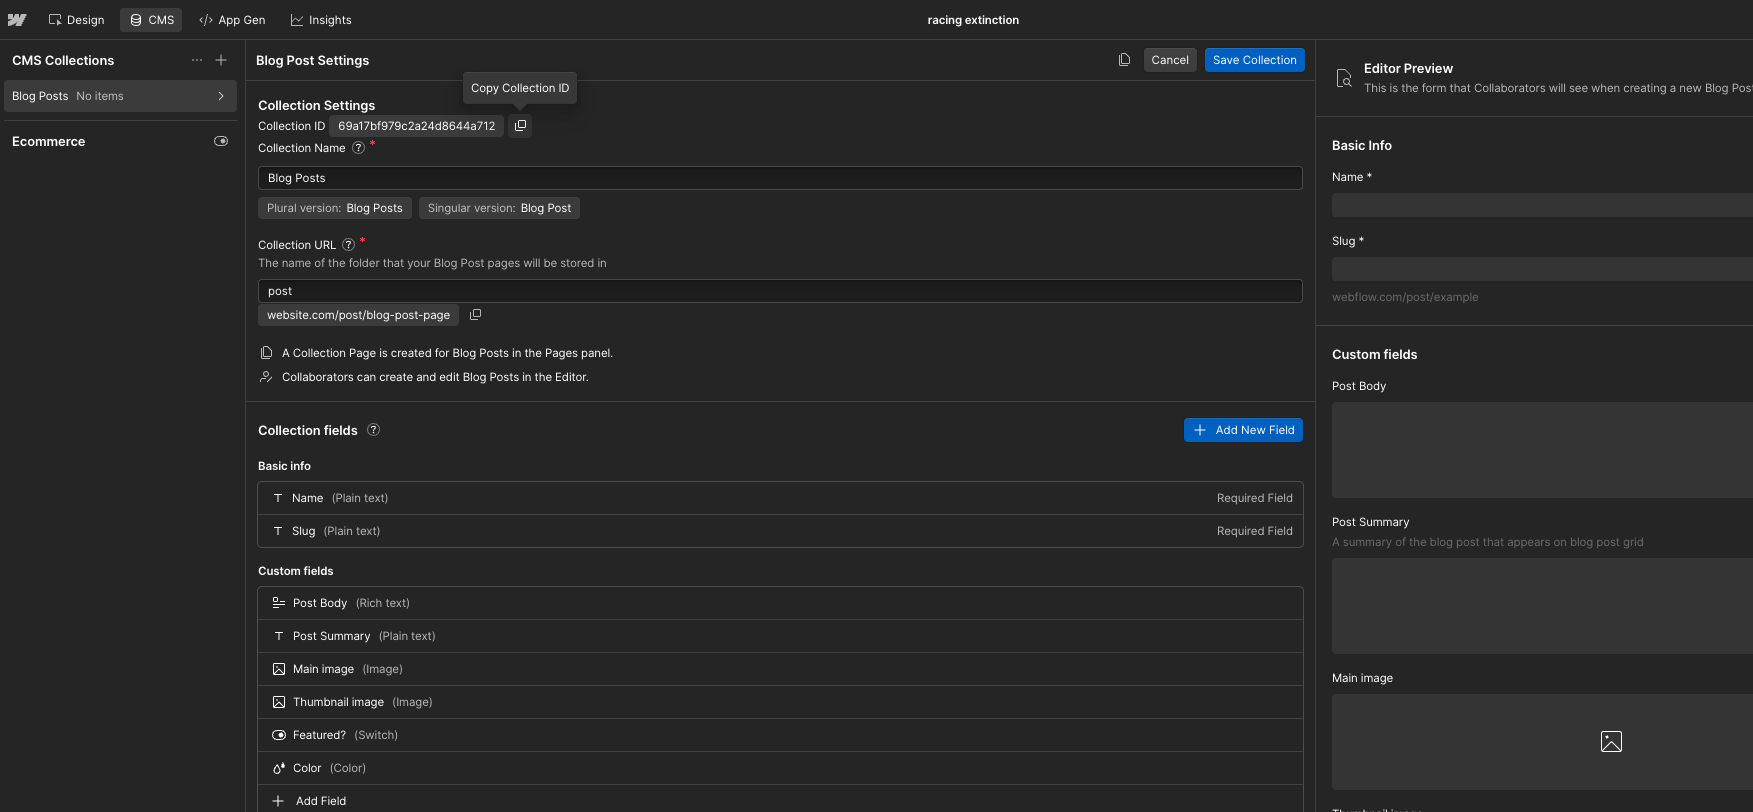Screen dimensions: 1753x812
Task: Click the Save Collection button
Action: (x=1254, y=60)
